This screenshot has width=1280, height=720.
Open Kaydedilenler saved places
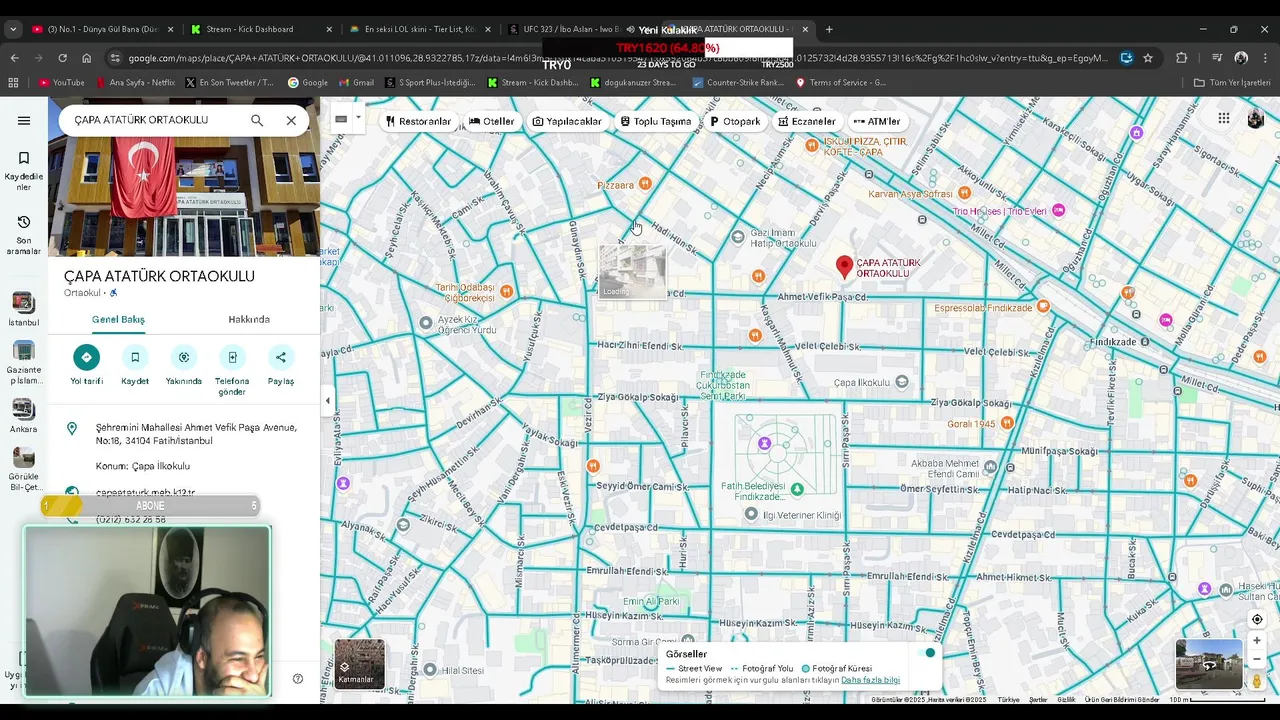click(x=24, y=171)
